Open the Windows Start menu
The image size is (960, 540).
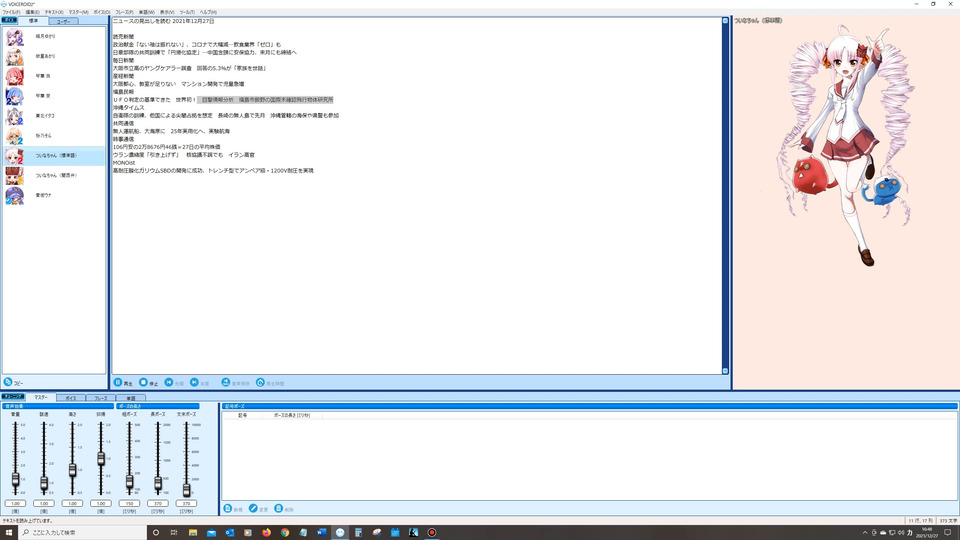point(9,532)
